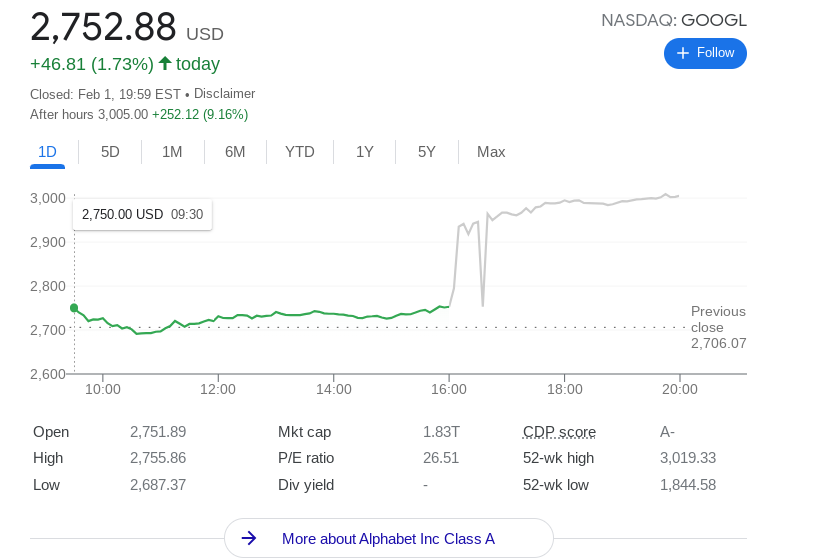This screenshot has width=825, height=559.
Task: Click the CDP score value A-
Action: pos(667,432)
